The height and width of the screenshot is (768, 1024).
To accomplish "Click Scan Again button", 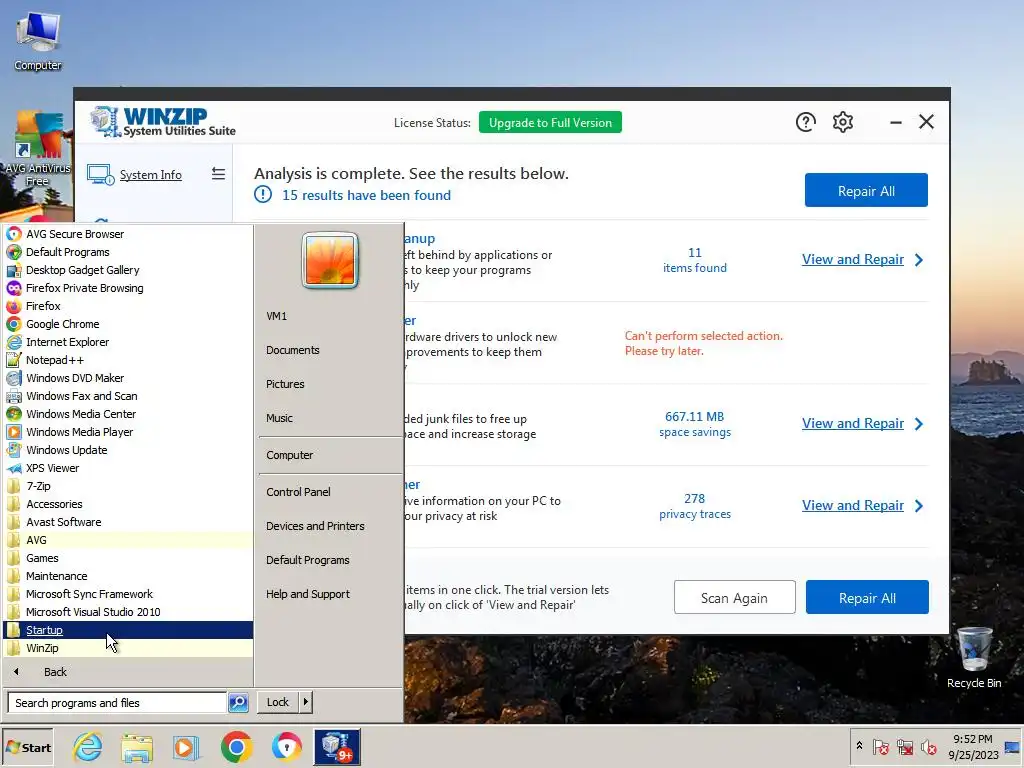I will pos(734,598).
